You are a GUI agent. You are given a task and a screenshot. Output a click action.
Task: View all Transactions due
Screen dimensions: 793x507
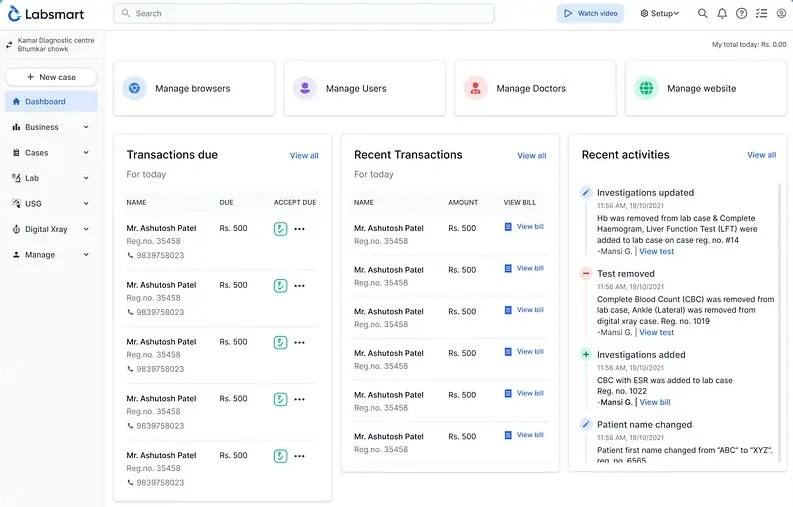[304, 155]
